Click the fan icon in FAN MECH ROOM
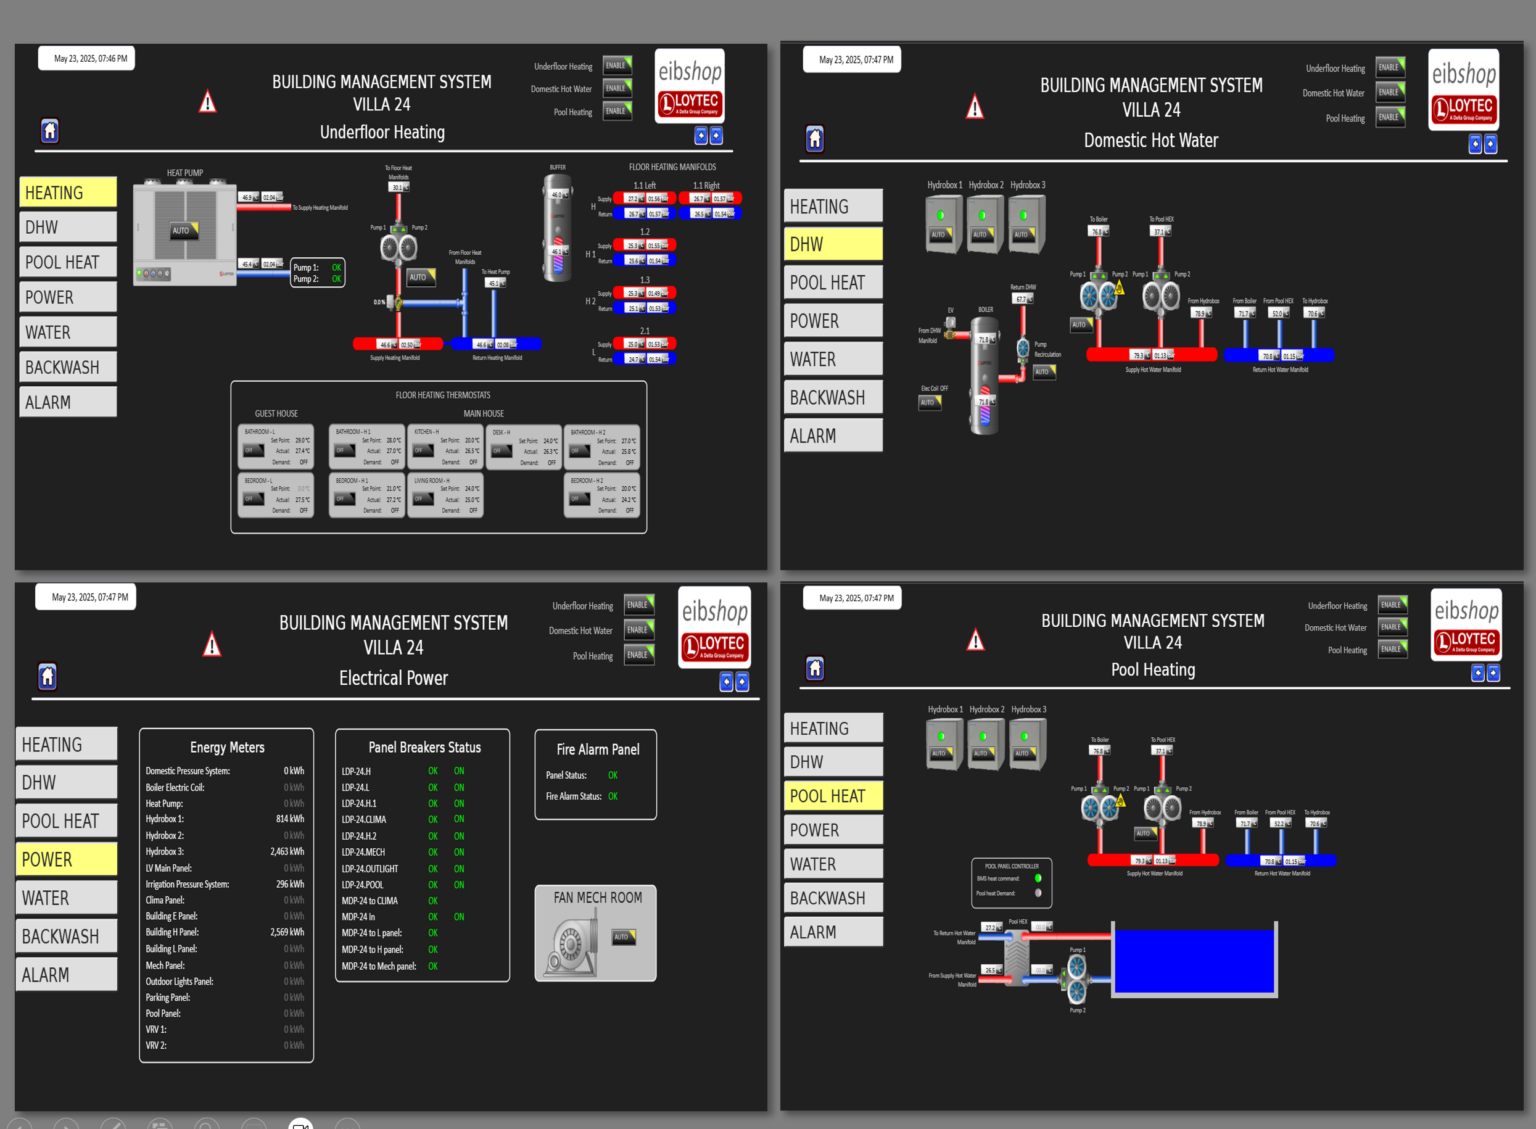 pos(571,945)
